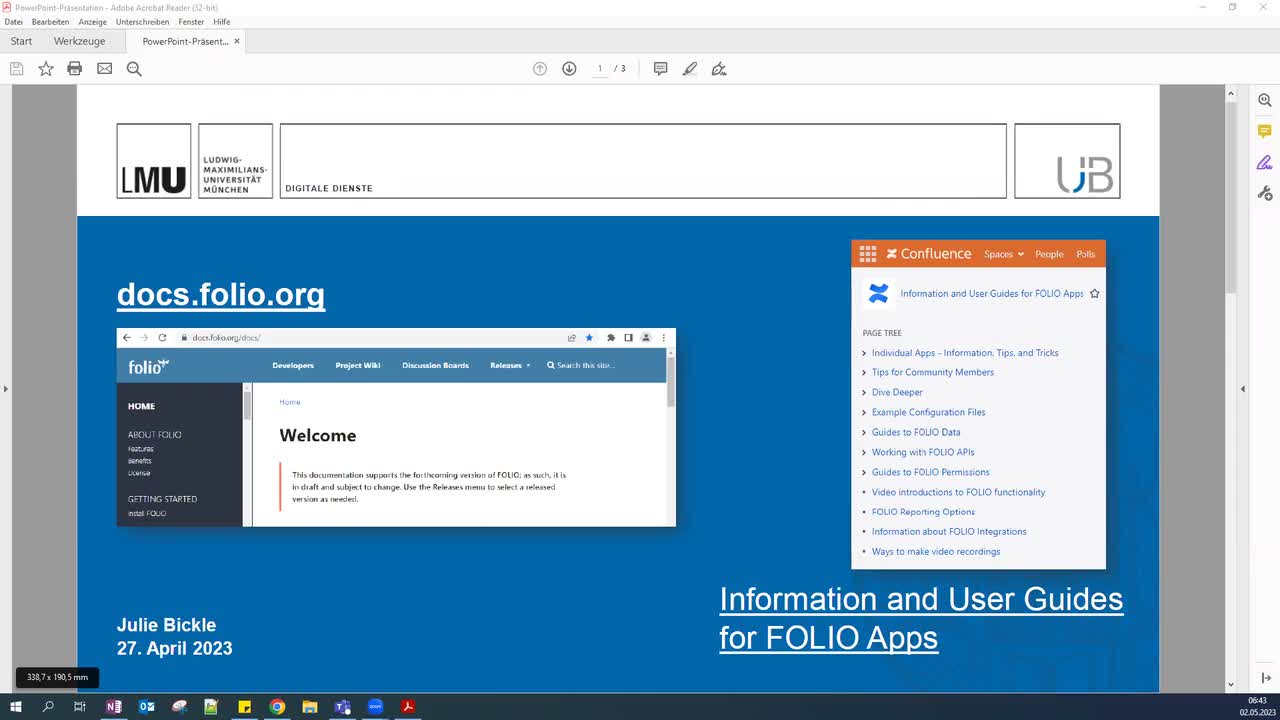Open the Anzeige menu
This screenshot has height=720, width=1280.
click(x=93, y=22)
